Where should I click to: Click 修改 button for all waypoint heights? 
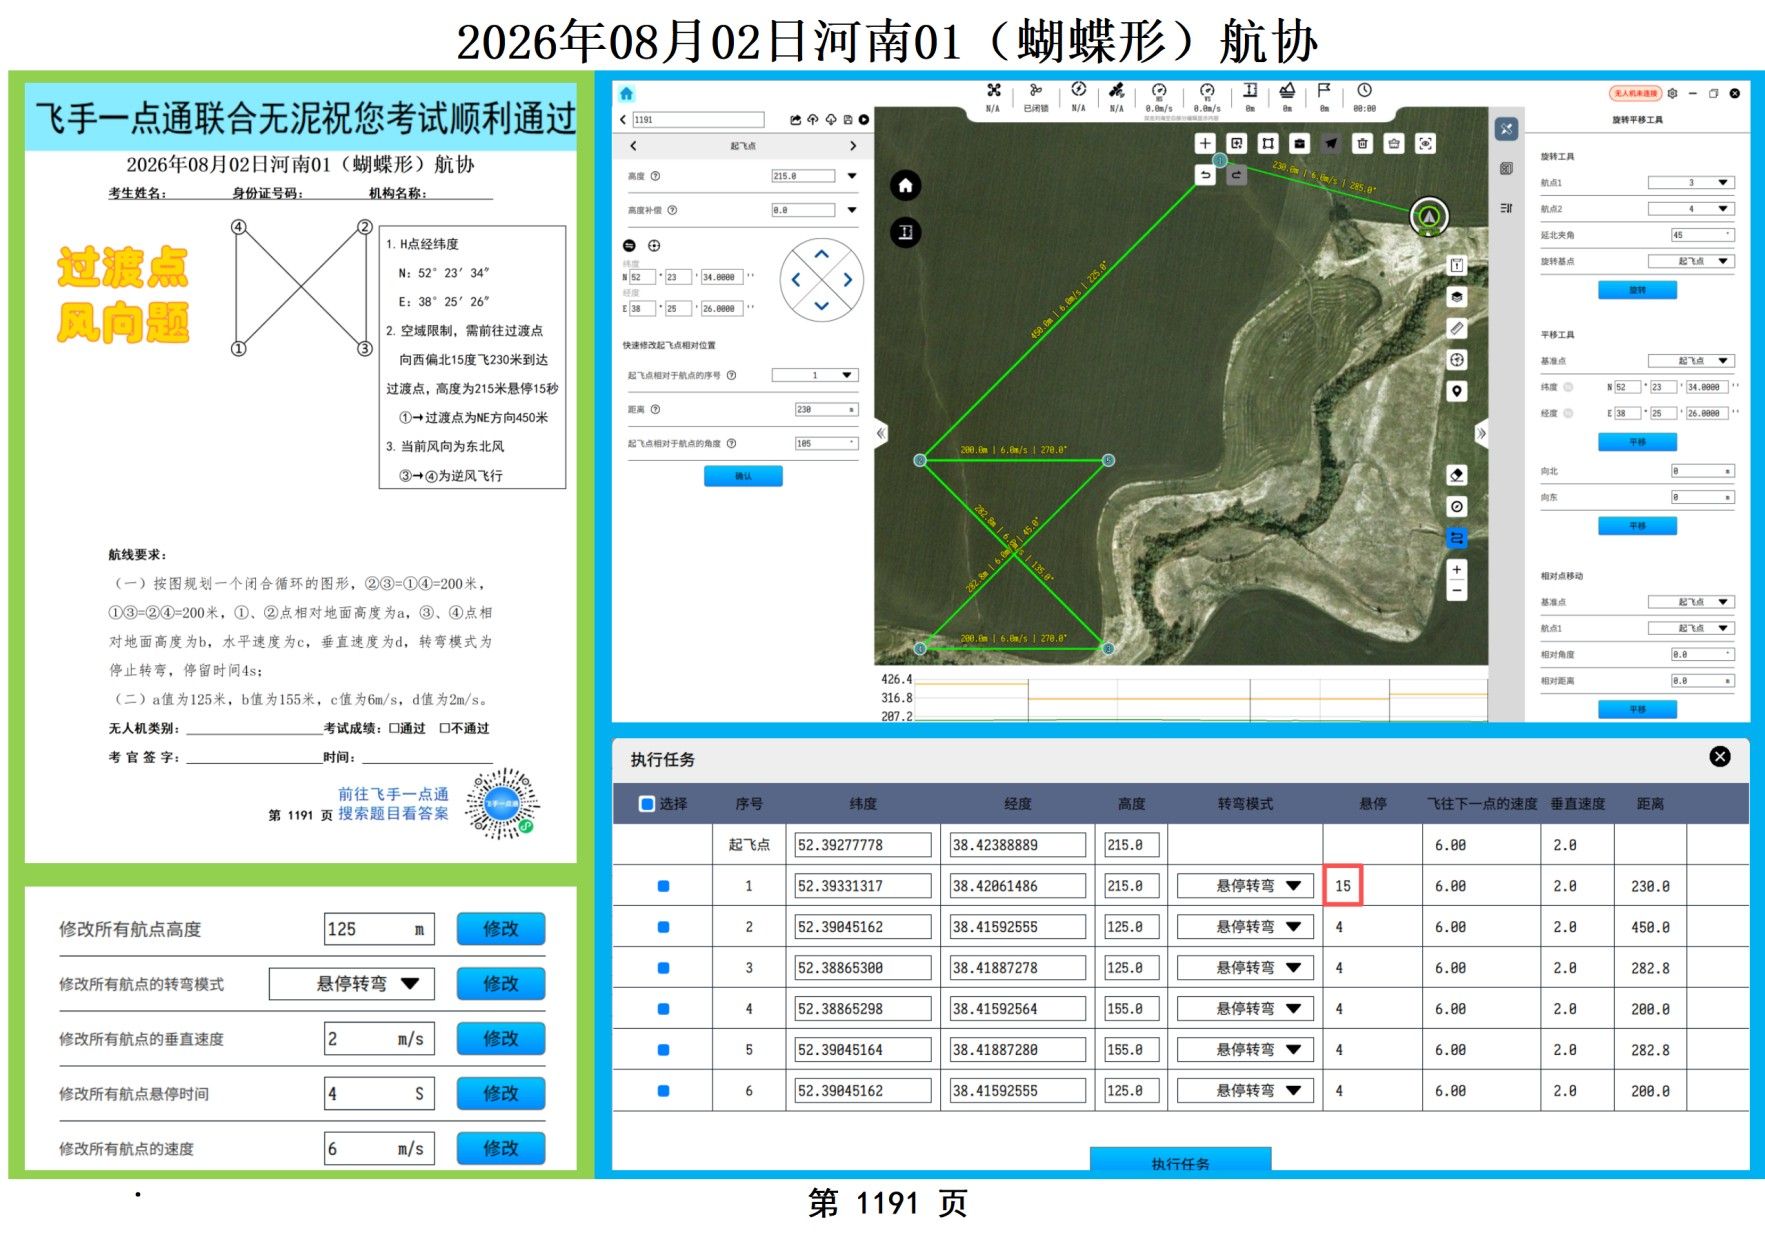pyautogui.click(x=501, y=929)
